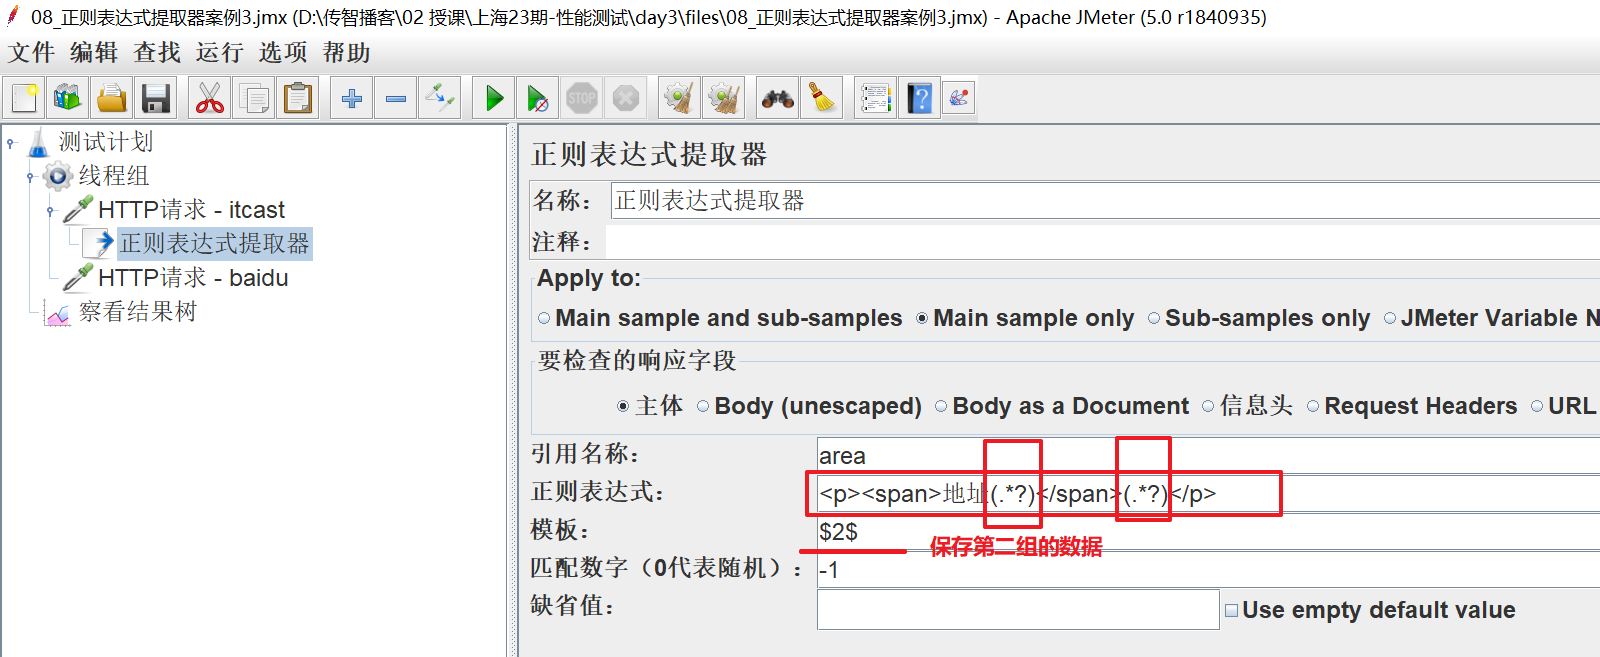Click the 名称 input field
Viewport: 1600px width, 657px height.
1105,200
